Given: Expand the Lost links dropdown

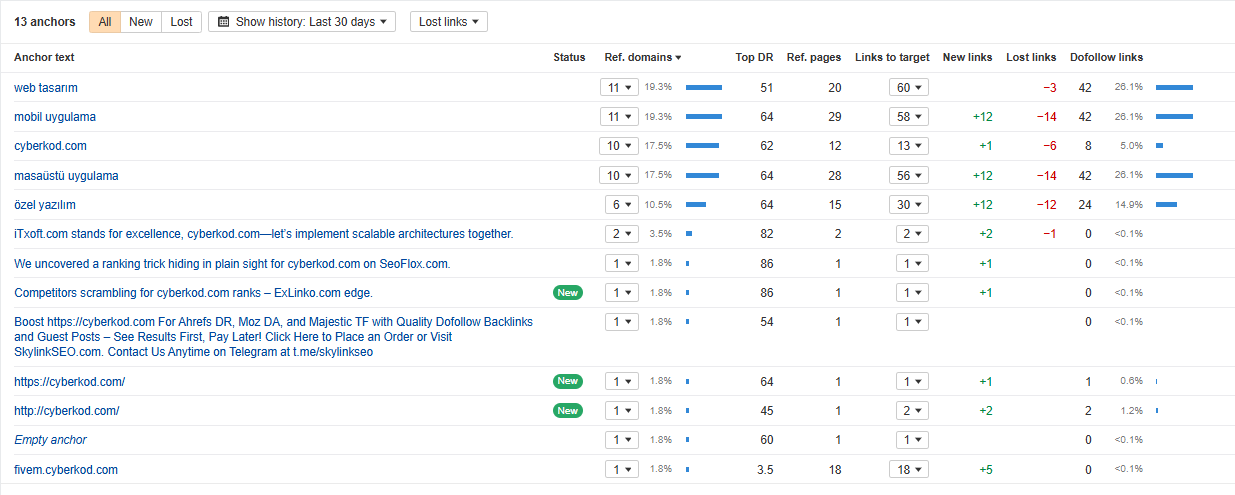Looking at the screenshot, I should coord(448,22).
